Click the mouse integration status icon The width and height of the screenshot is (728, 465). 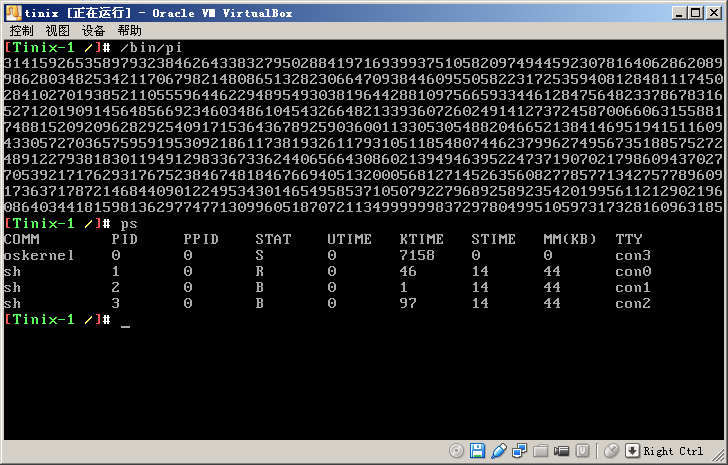tap(612, 451)
